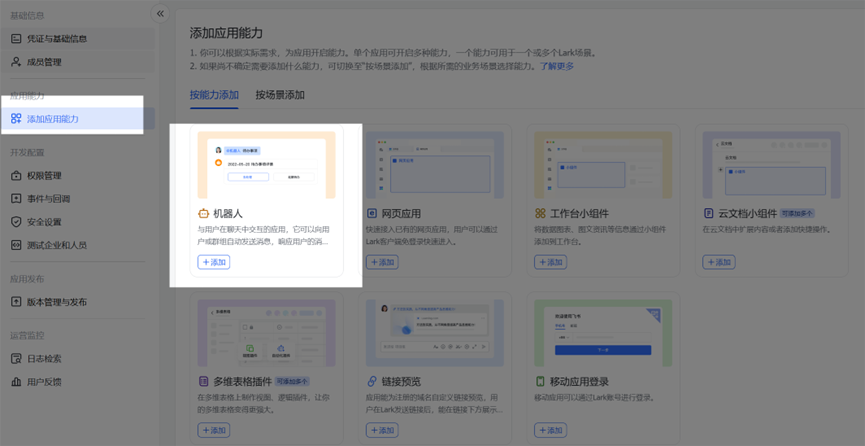
Task: Click the 成员管理 person icon
Action: 16,62
